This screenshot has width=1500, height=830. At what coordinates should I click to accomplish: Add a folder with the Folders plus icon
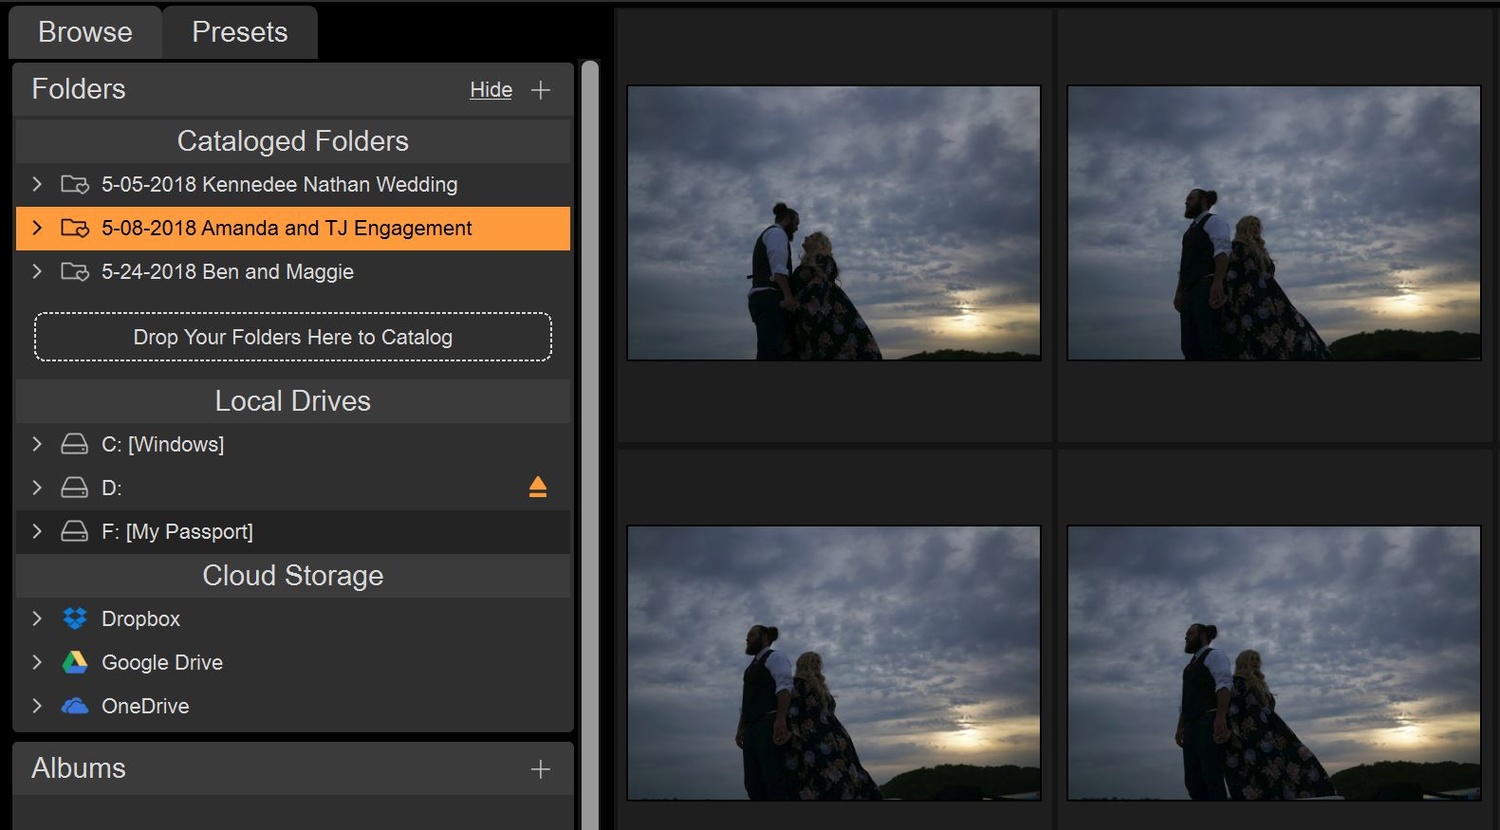pos(541,90)
